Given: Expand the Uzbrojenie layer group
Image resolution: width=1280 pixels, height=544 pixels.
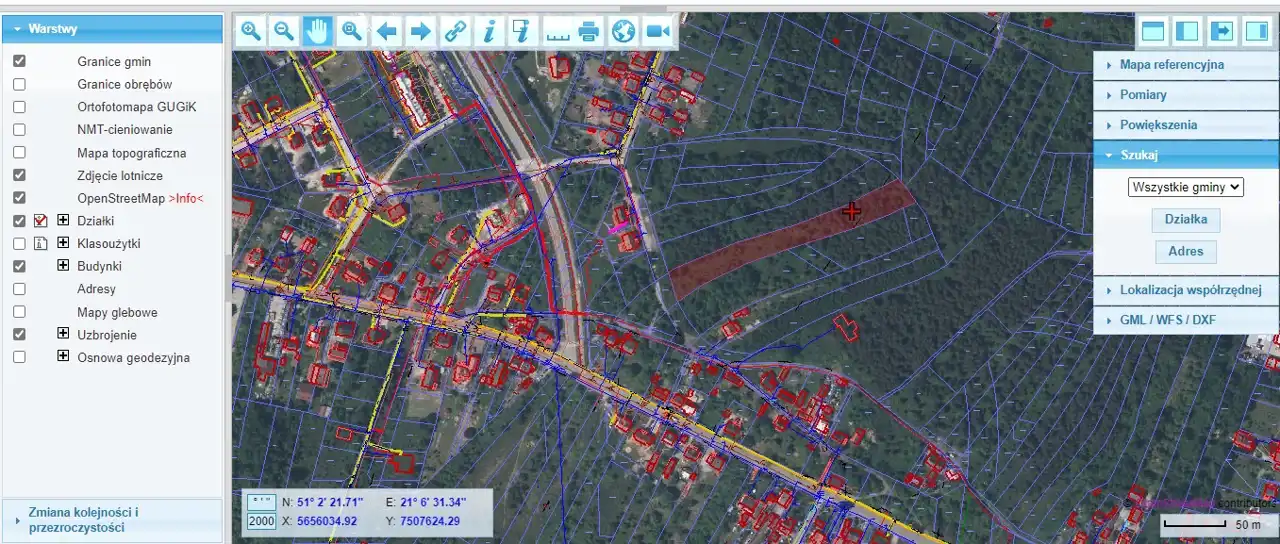Looking at the screenshot, I should (x=63, y=335).
